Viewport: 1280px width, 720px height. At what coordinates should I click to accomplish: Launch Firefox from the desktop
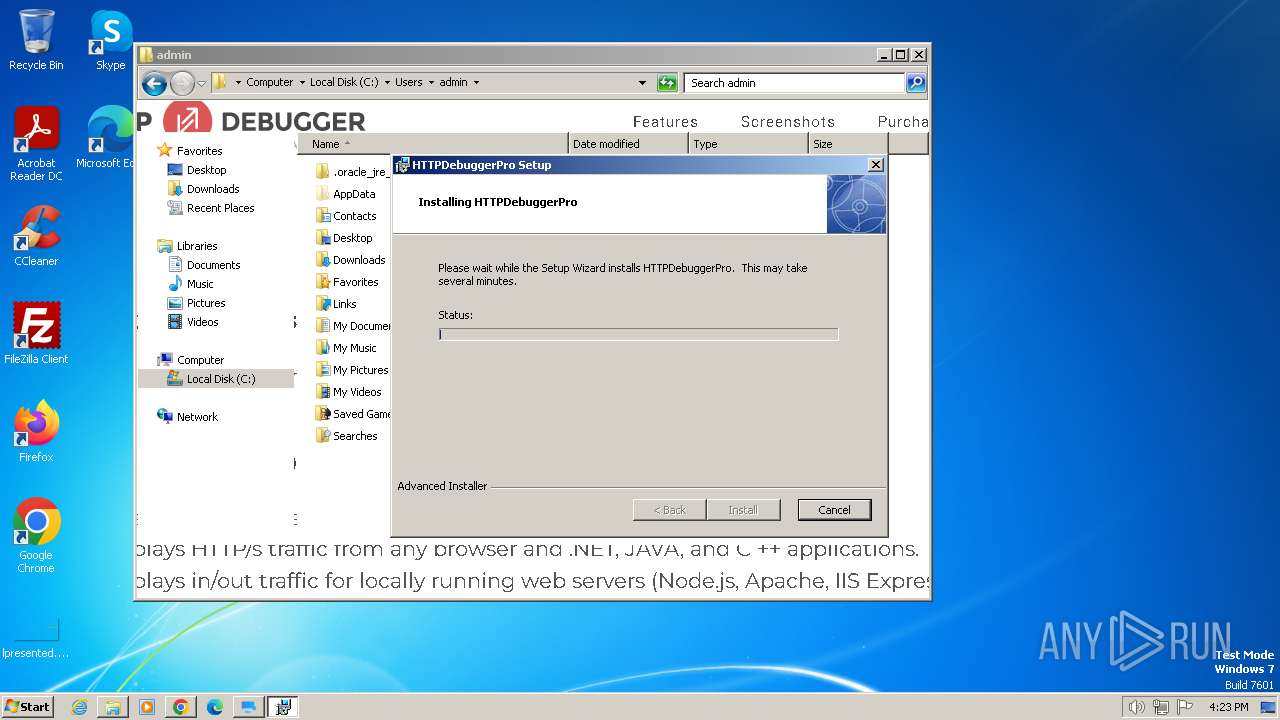[x=36, y=432]
